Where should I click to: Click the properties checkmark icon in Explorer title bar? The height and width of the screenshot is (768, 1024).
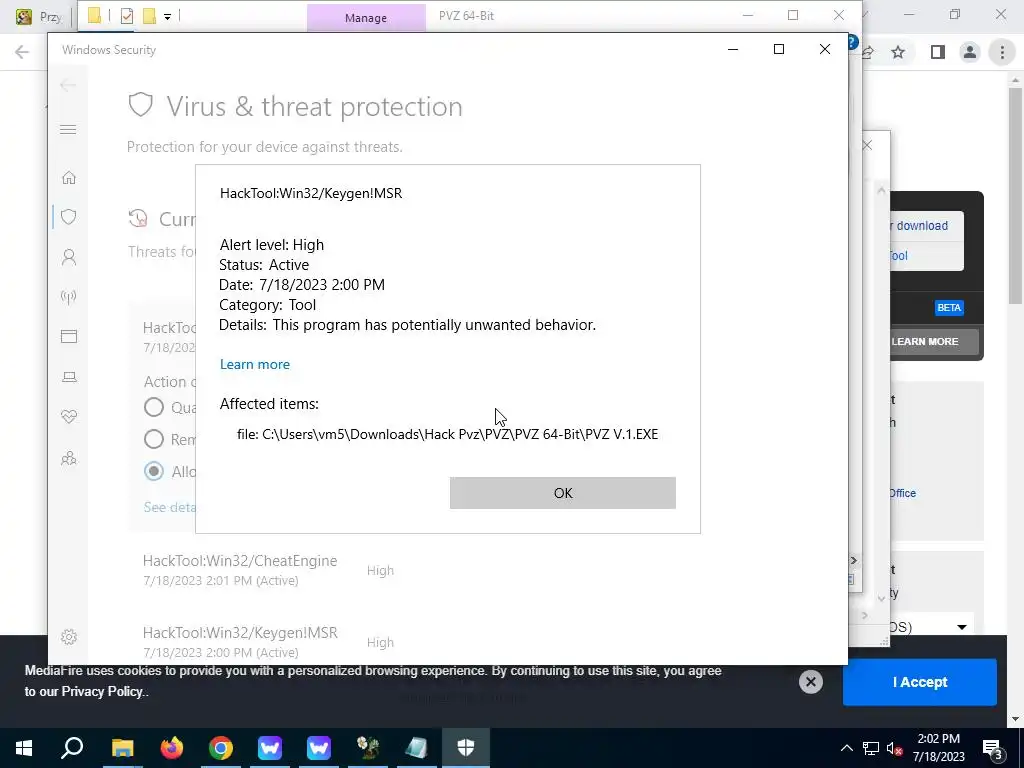[127, 16]
